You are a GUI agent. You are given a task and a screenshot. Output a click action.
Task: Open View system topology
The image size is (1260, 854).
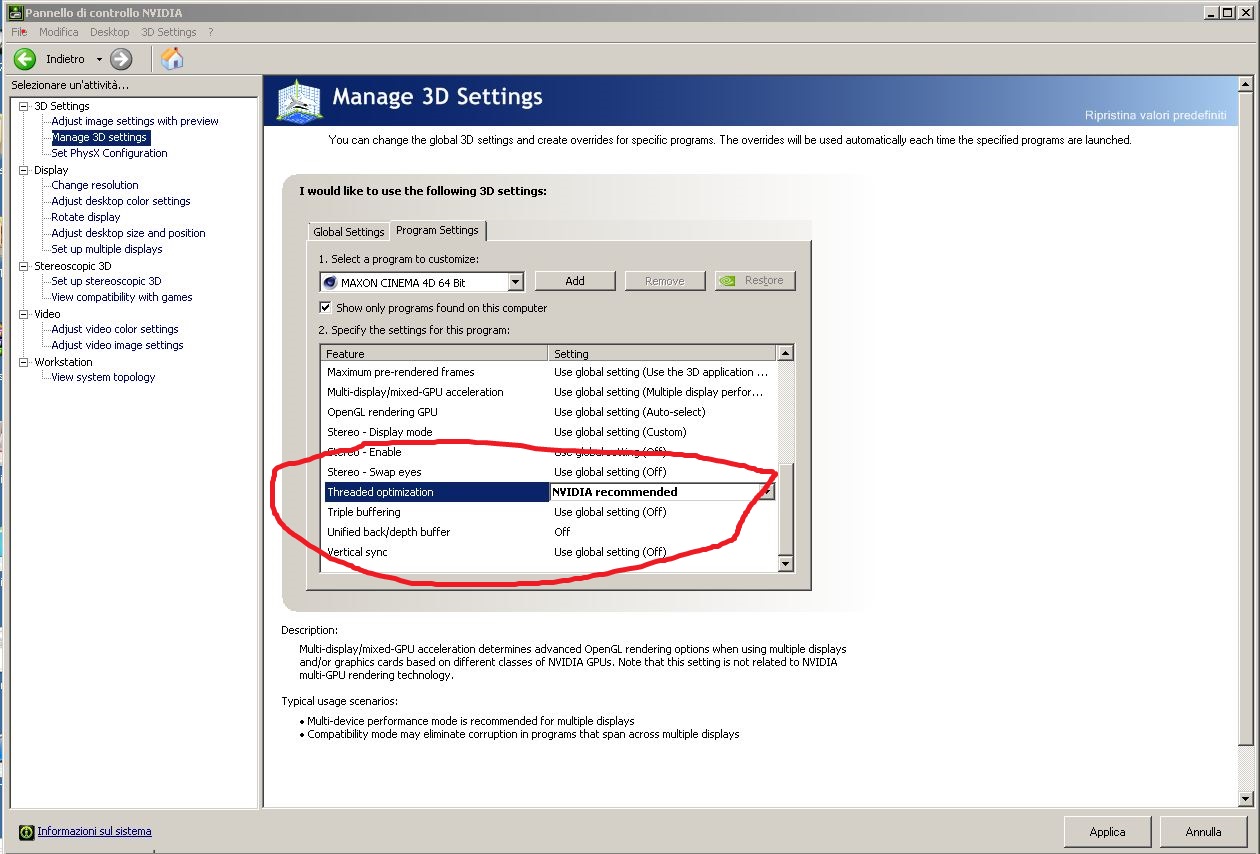(103, 377)
